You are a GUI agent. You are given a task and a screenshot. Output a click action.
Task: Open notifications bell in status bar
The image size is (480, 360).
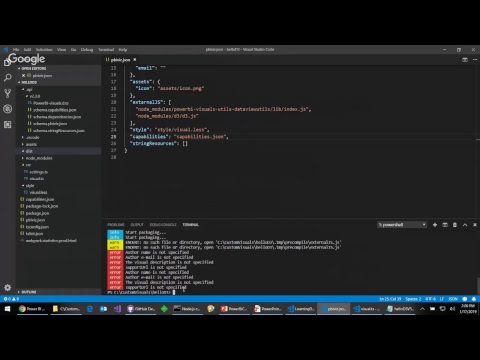(x=474, y=299)
